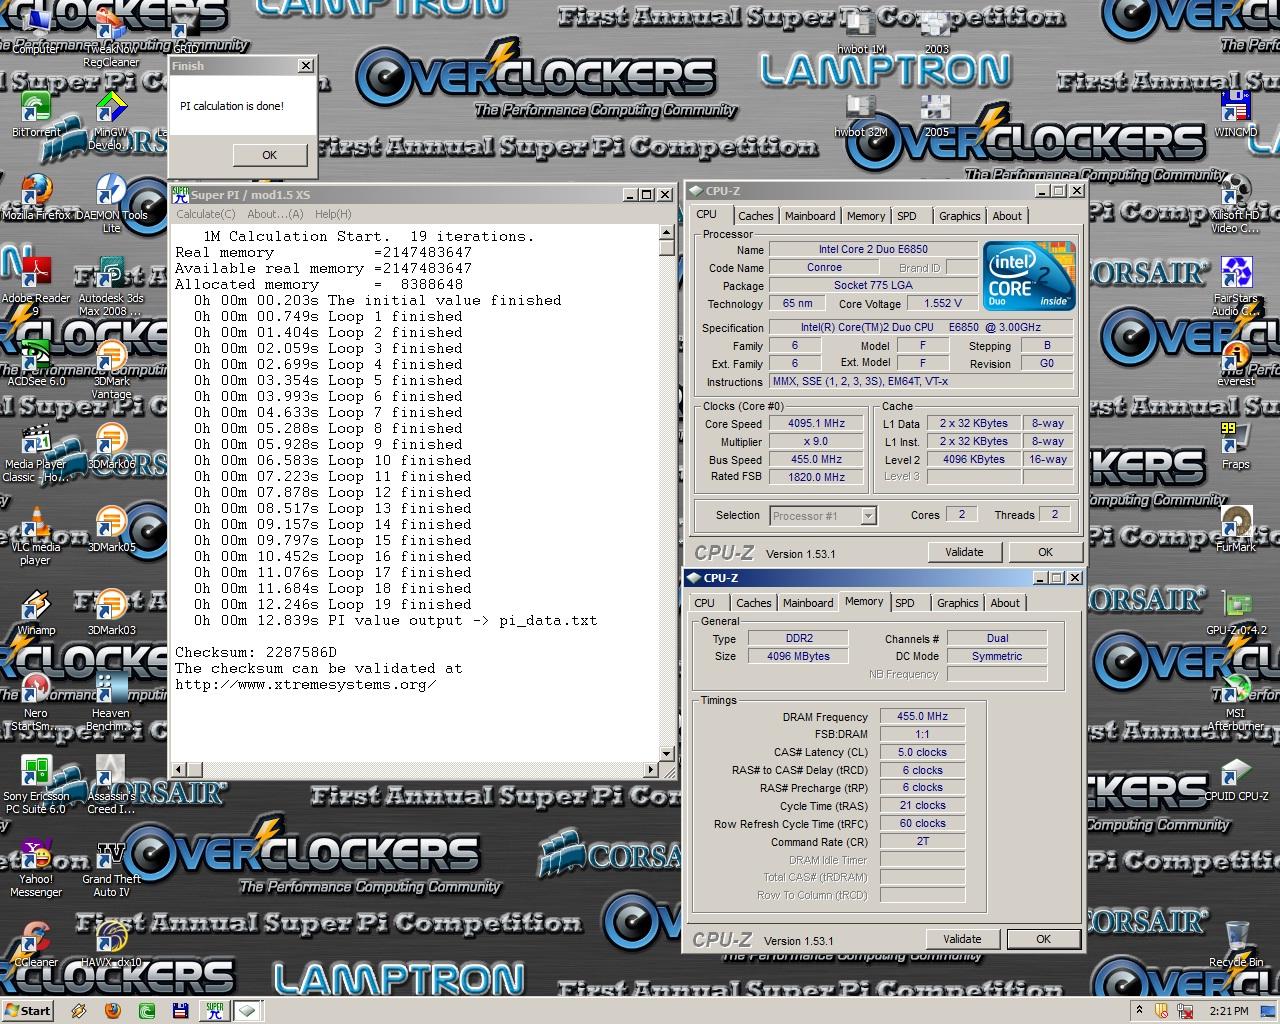Click Super PI horizontal scrollbar right arrow
Screen dimensions: 1280x1024
pos(651,770)
